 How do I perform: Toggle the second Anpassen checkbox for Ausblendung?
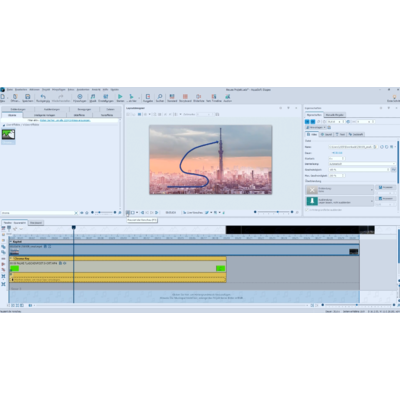[380, 198]
